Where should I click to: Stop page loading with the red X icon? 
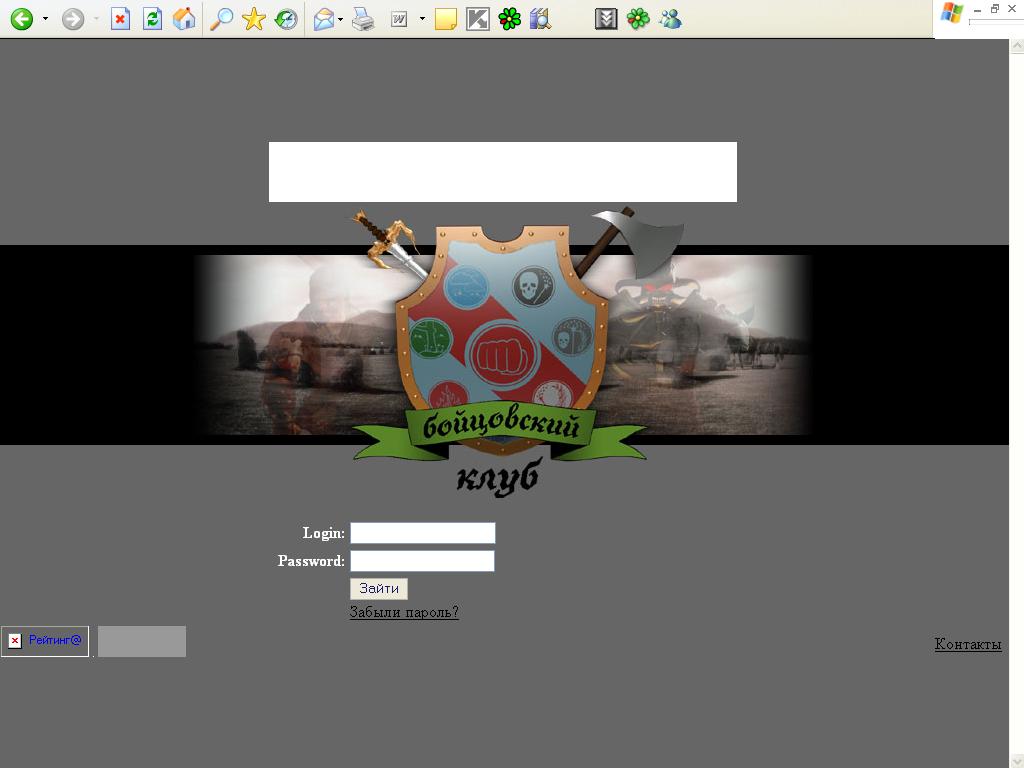[120, 19]
